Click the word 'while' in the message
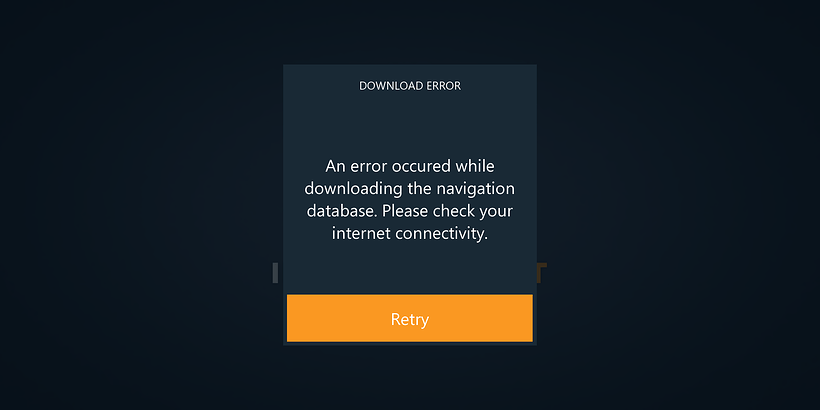The image size is (820, 410). pyautogui.click(x=475, y=166)
